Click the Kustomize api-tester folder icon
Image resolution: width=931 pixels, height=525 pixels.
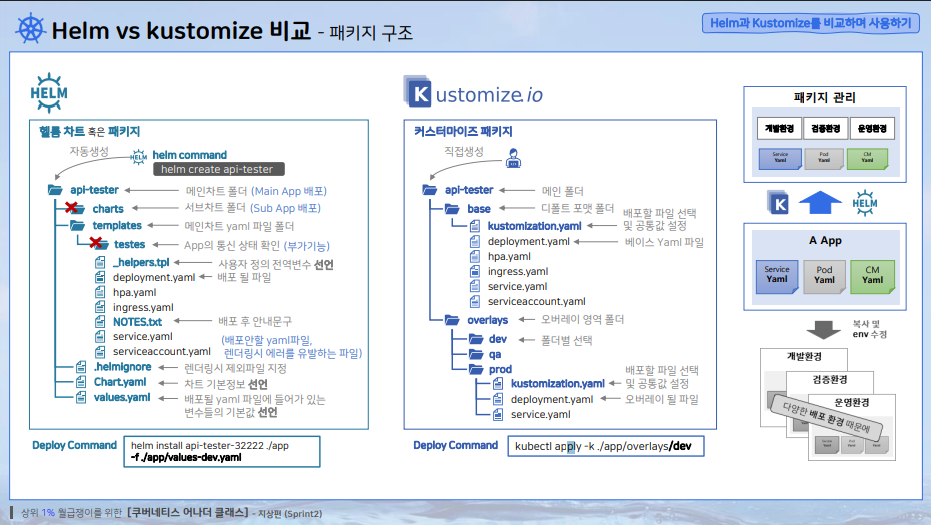[430, 190]
